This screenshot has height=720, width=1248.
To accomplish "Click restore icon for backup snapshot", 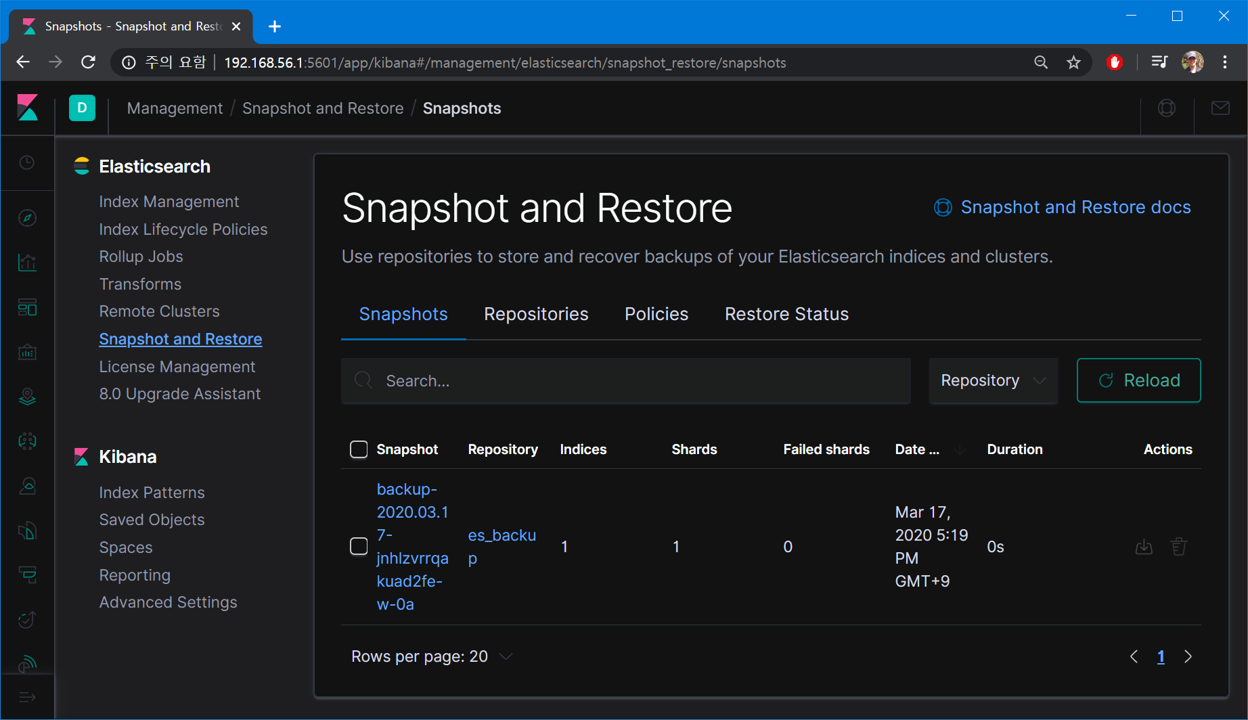I will (x=1144, y=547).
